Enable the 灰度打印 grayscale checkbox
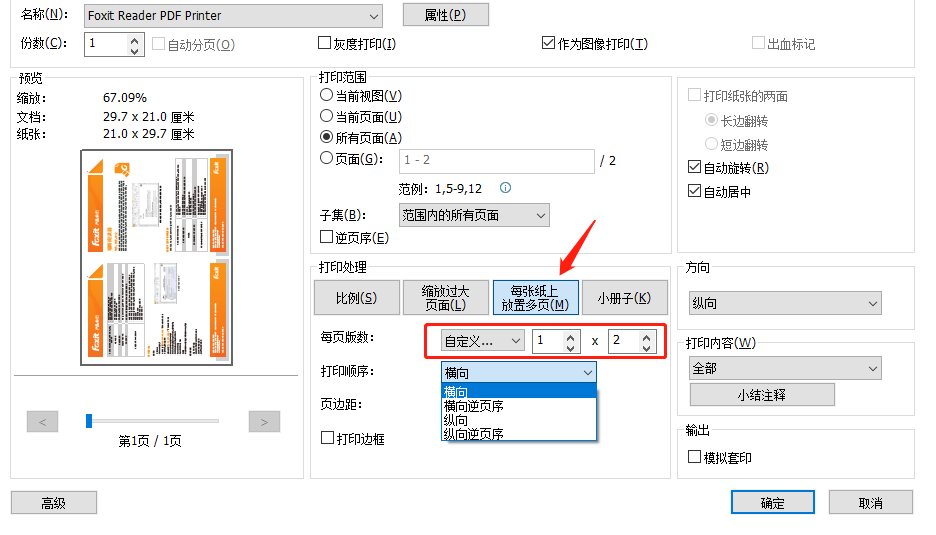The image size is (936, 535). (324, 44)
